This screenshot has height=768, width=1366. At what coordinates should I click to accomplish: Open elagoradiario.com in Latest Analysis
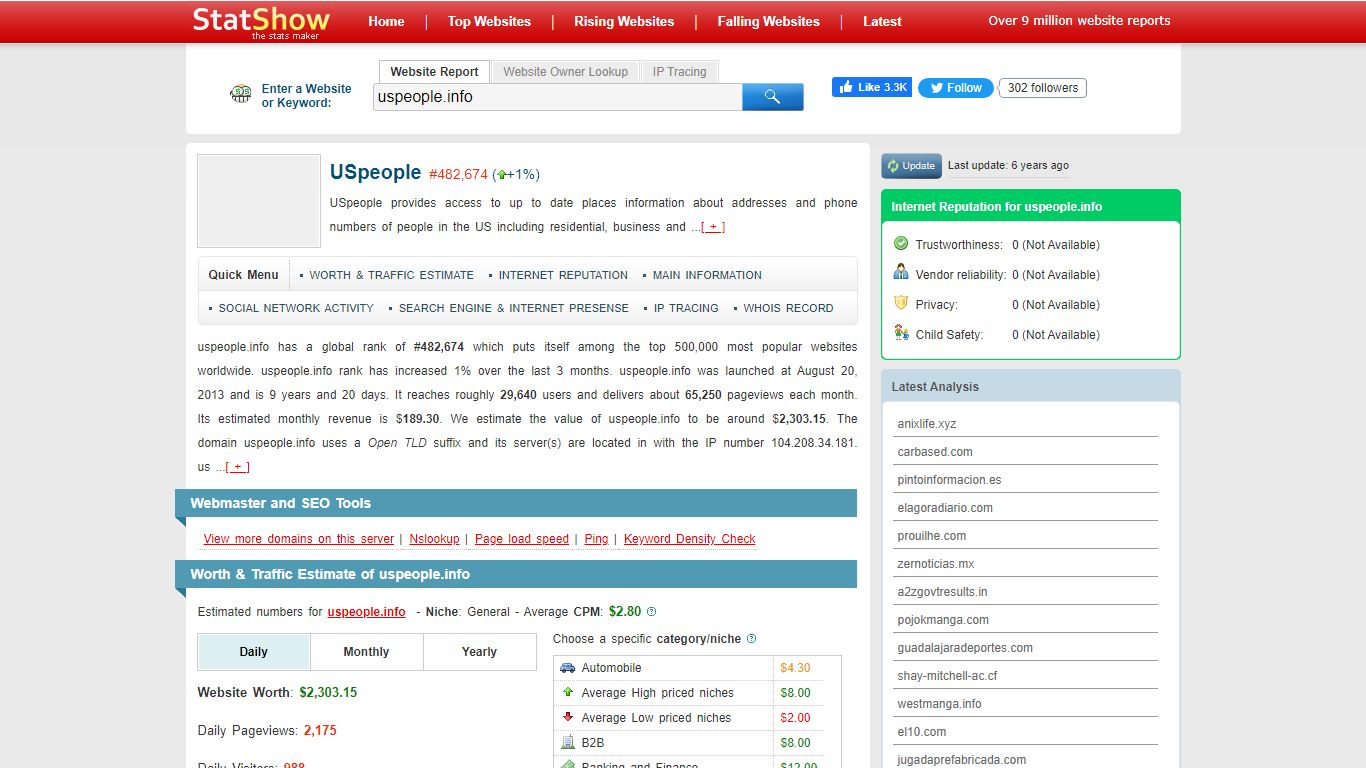pyautogui.click(x=945, y=508)
